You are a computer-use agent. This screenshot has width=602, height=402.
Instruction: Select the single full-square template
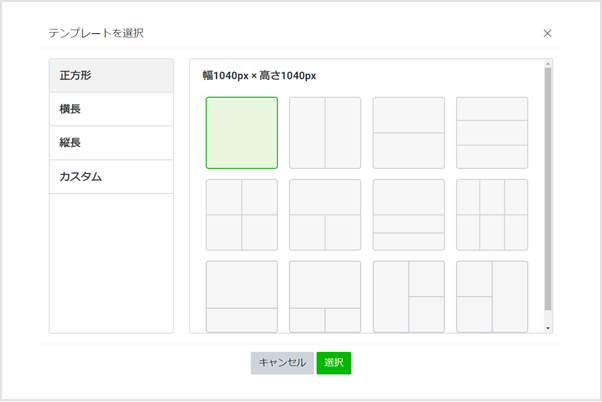242,133
